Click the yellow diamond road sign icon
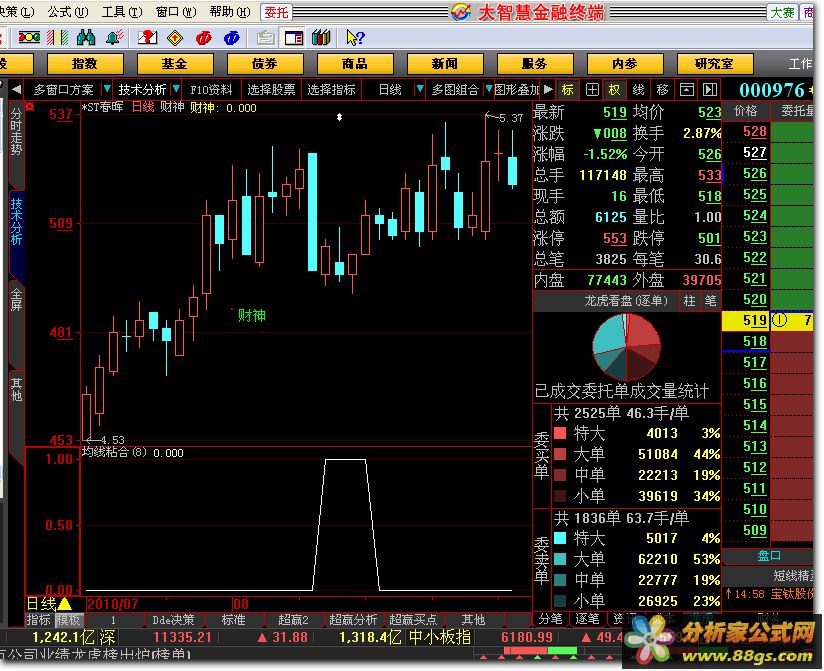 click(x=174, y=37)
